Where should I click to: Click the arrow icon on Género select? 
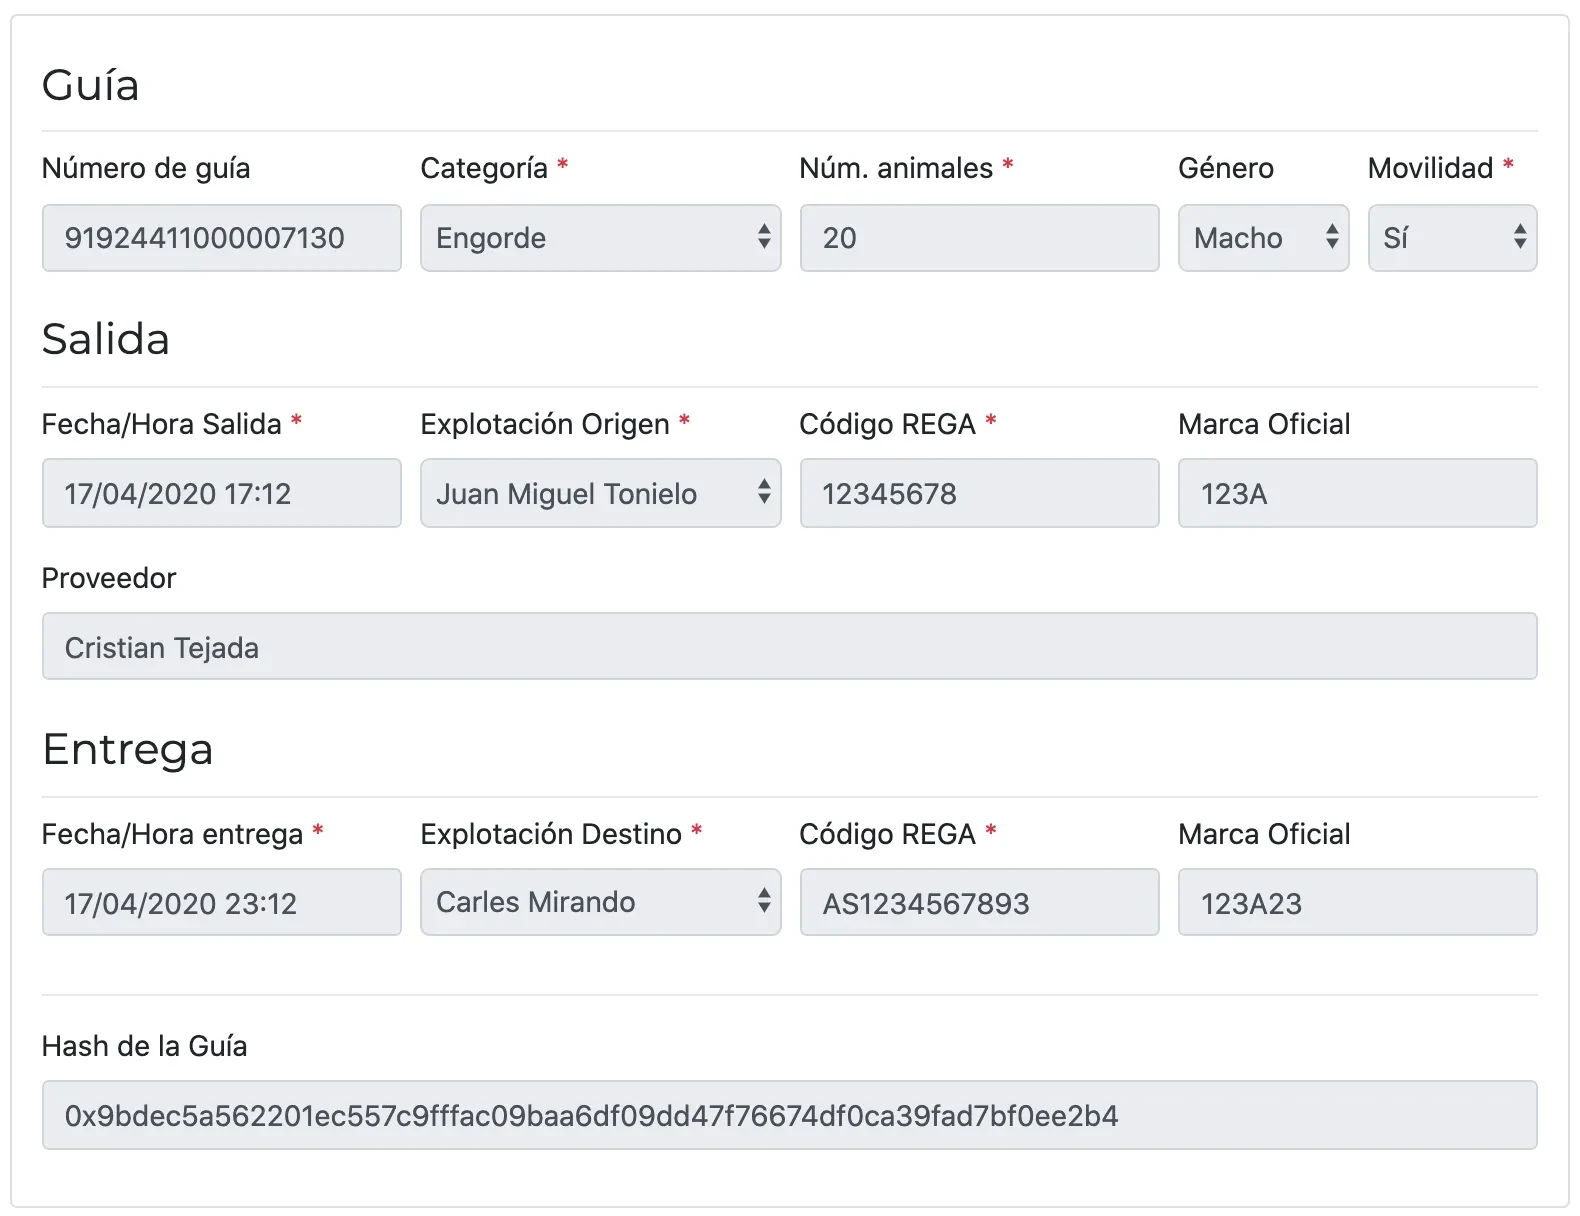coord(1332,237)
